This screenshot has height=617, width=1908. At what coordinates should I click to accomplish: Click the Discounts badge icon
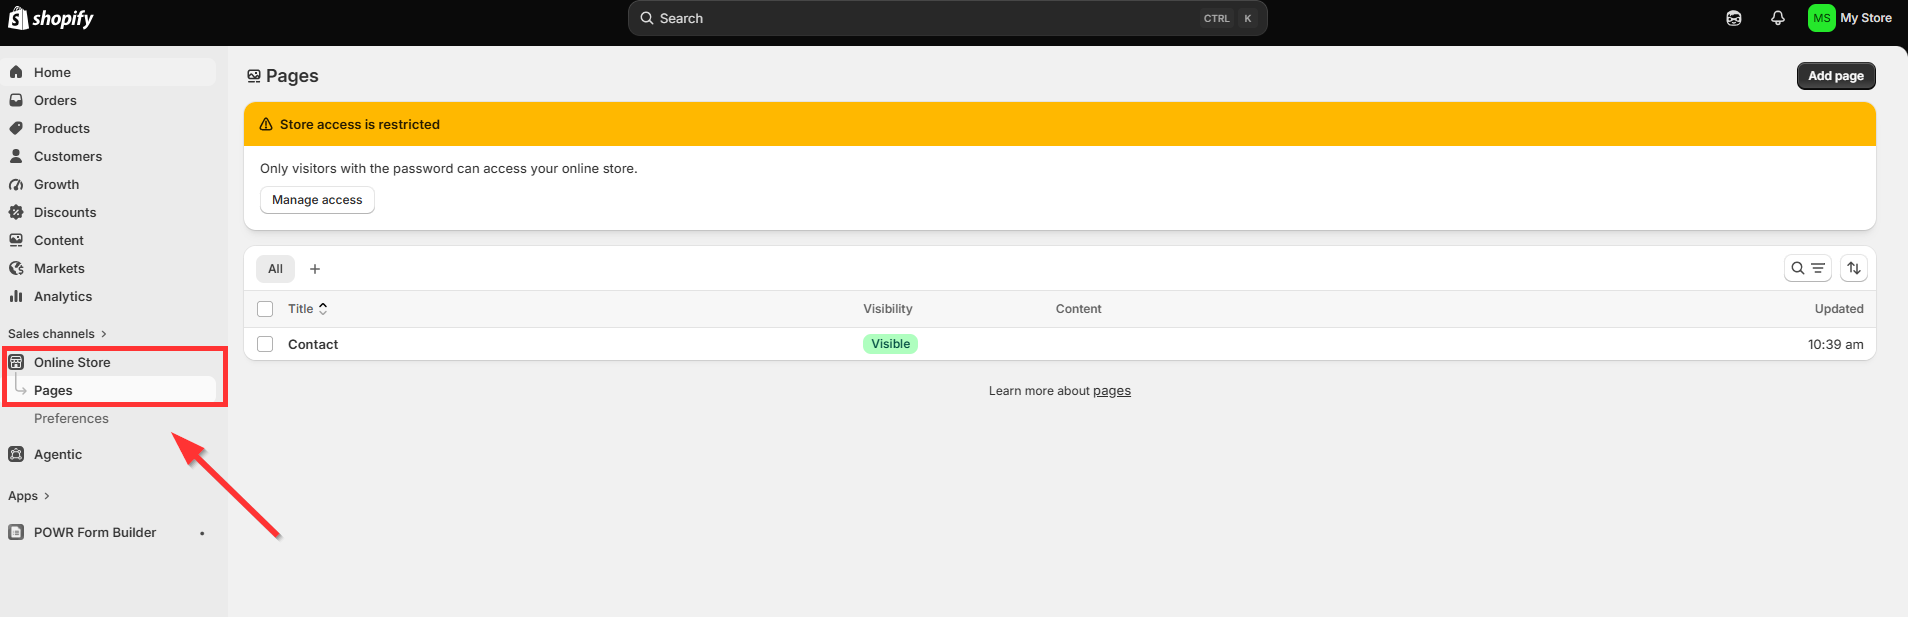click(x=16, y=212)
